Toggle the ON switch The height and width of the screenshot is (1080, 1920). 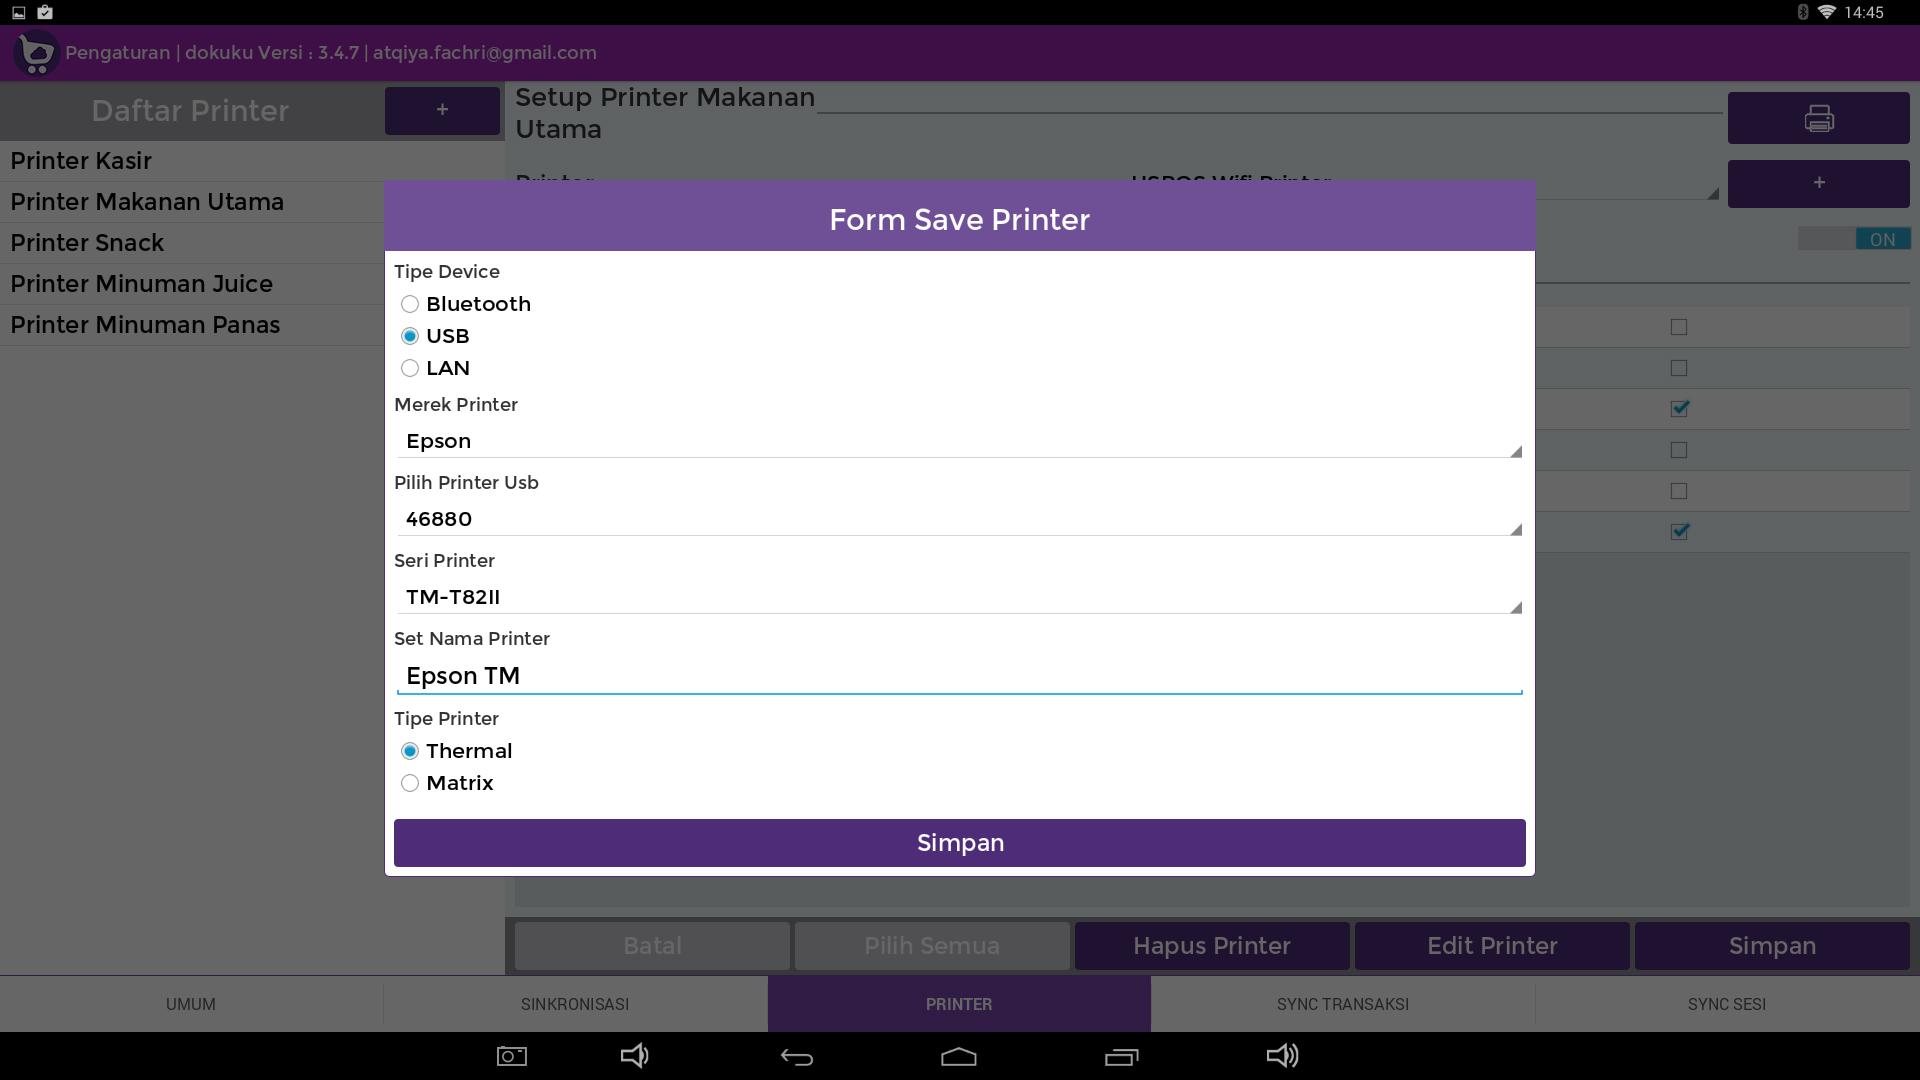coord(1854,239)
